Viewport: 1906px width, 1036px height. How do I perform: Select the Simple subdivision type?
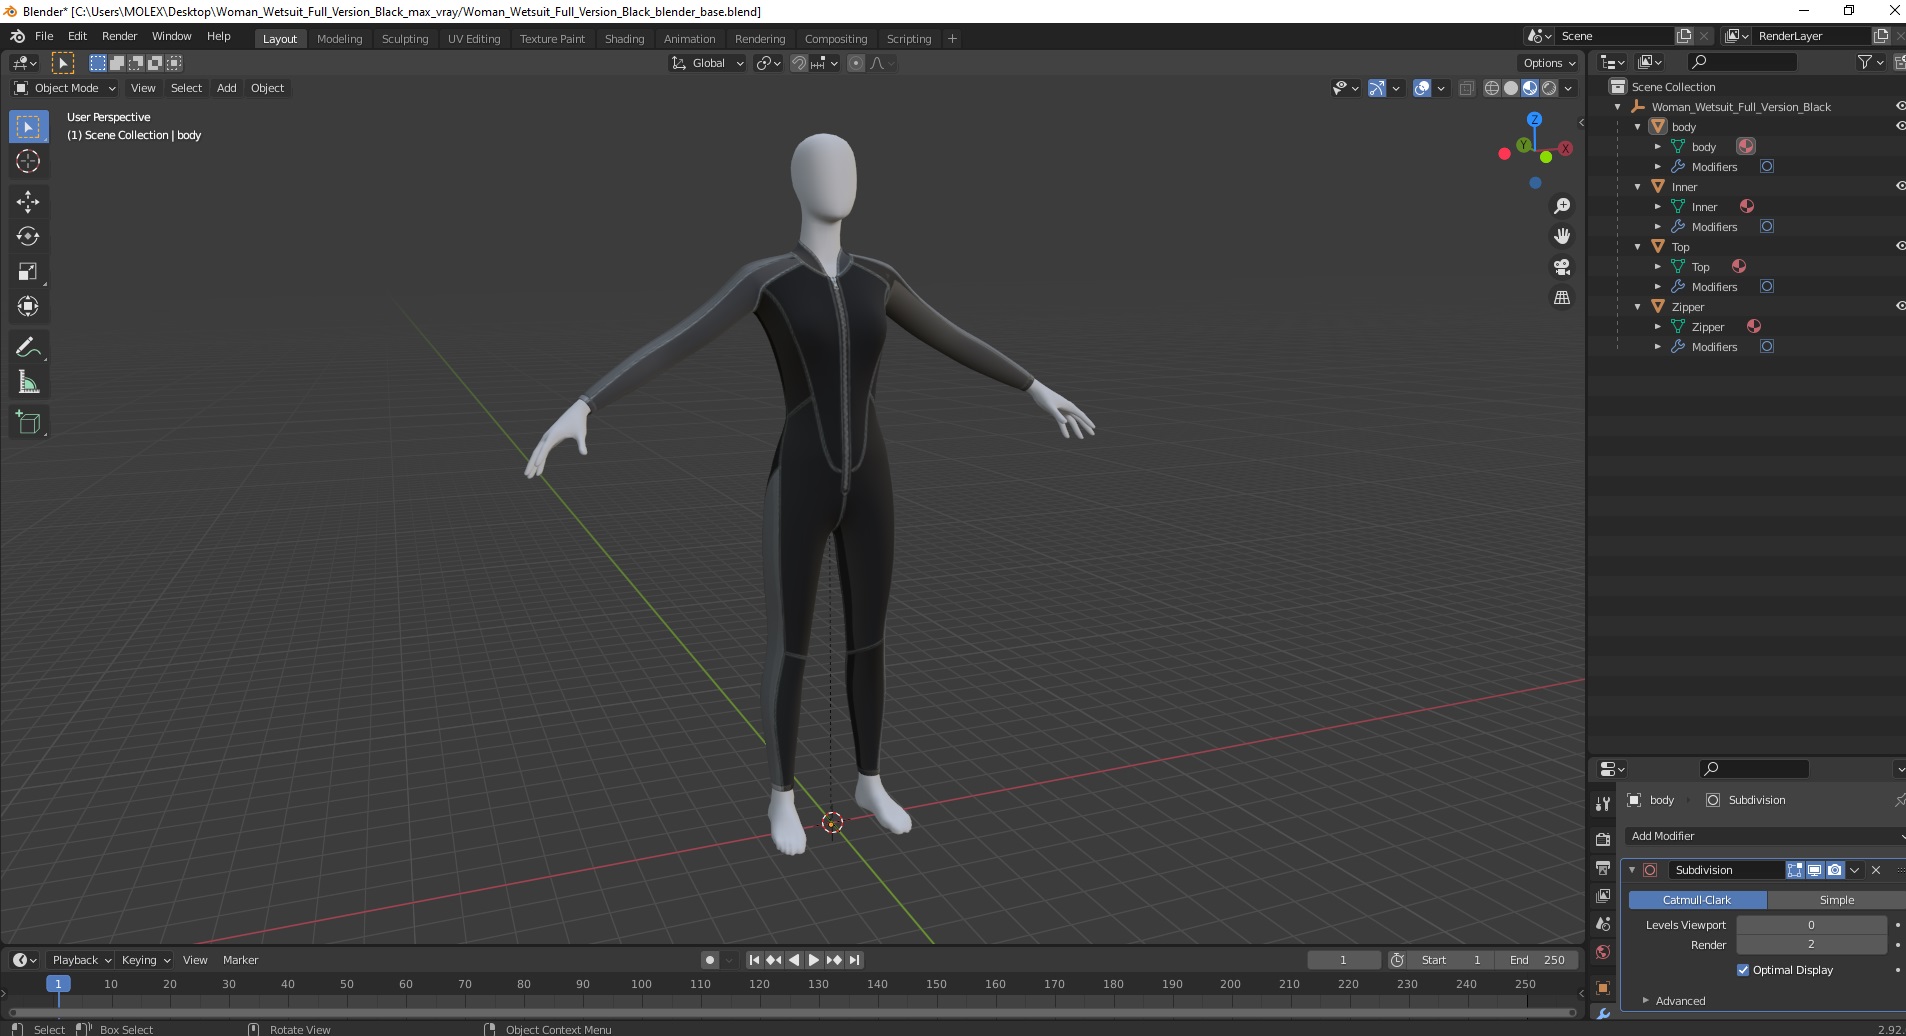pyautogui.click(x=1836, y=900)
